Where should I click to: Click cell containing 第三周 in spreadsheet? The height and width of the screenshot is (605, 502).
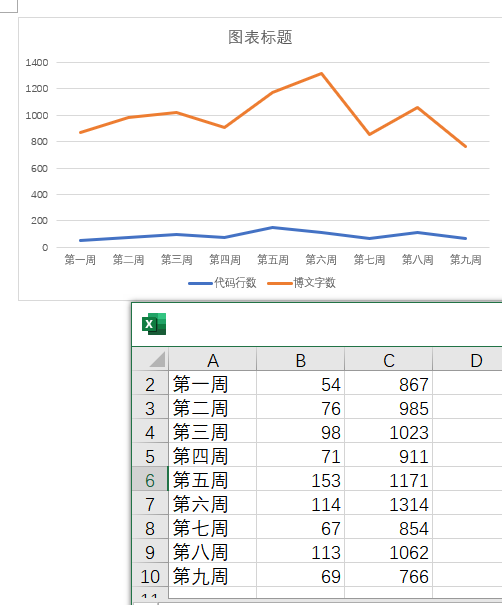pos(213,431)
